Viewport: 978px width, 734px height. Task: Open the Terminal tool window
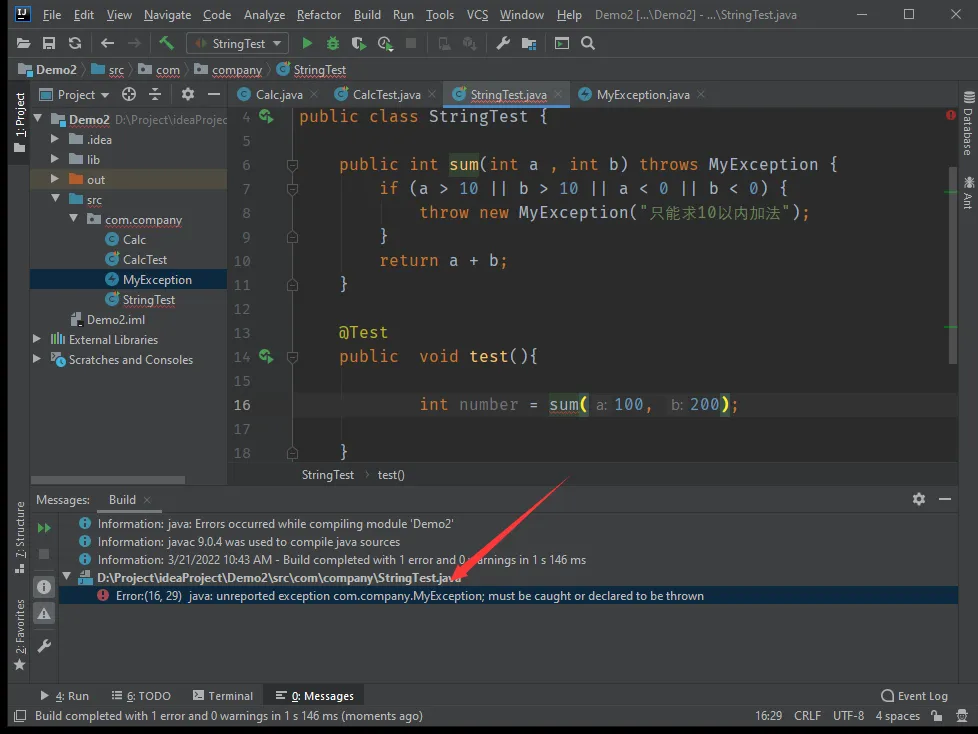coord(223,695)
